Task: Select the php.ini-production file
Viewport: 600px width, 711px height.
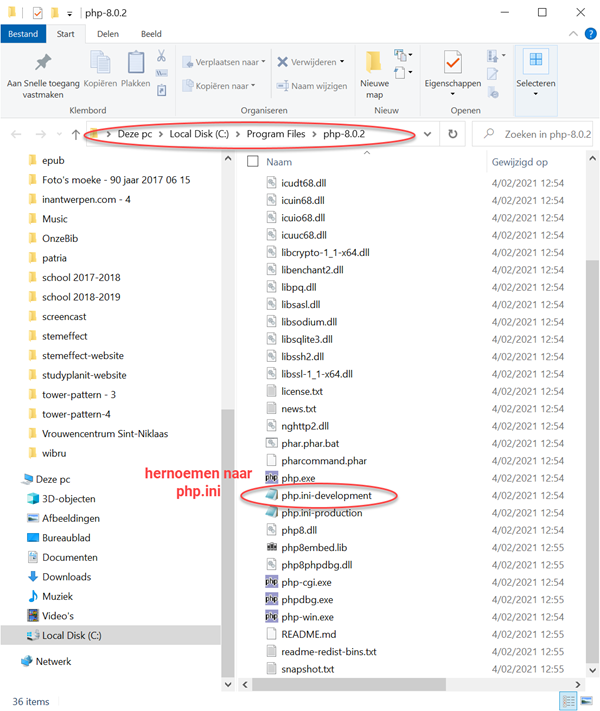Action: (x=321, y=513)
